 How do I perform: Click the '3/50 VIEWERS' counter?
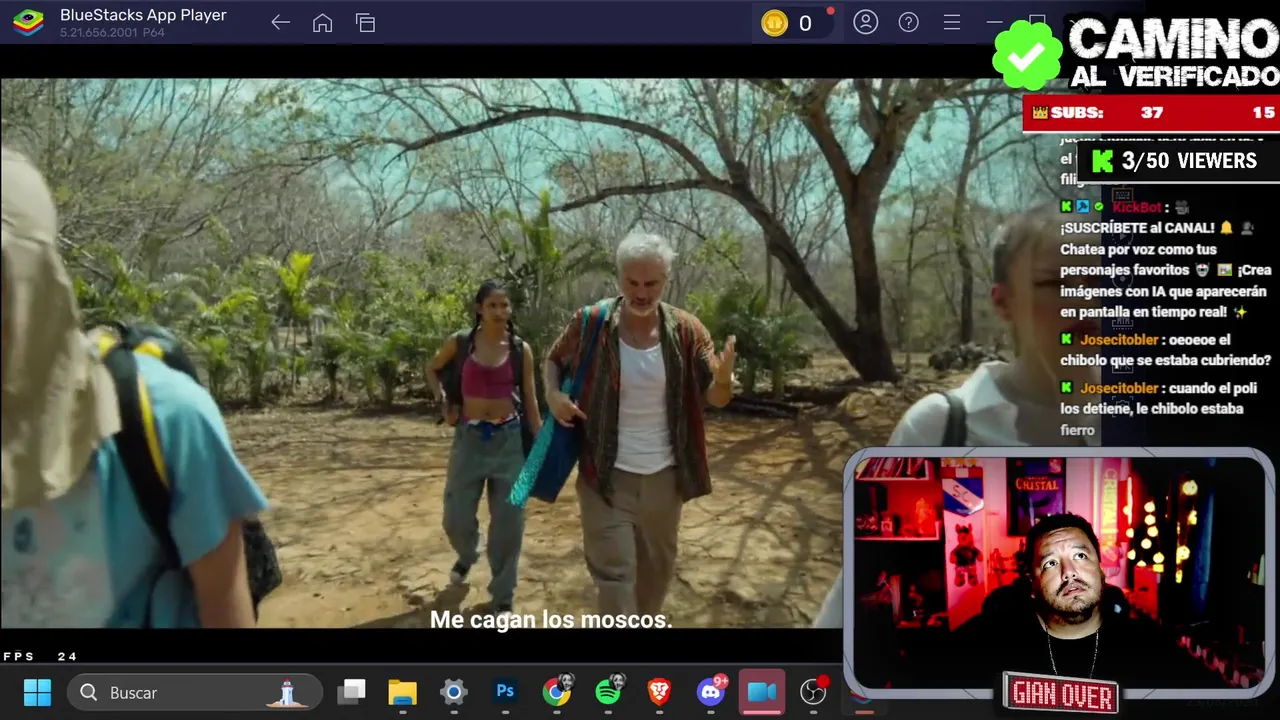pyautogui.click(x=1176, y=161)
